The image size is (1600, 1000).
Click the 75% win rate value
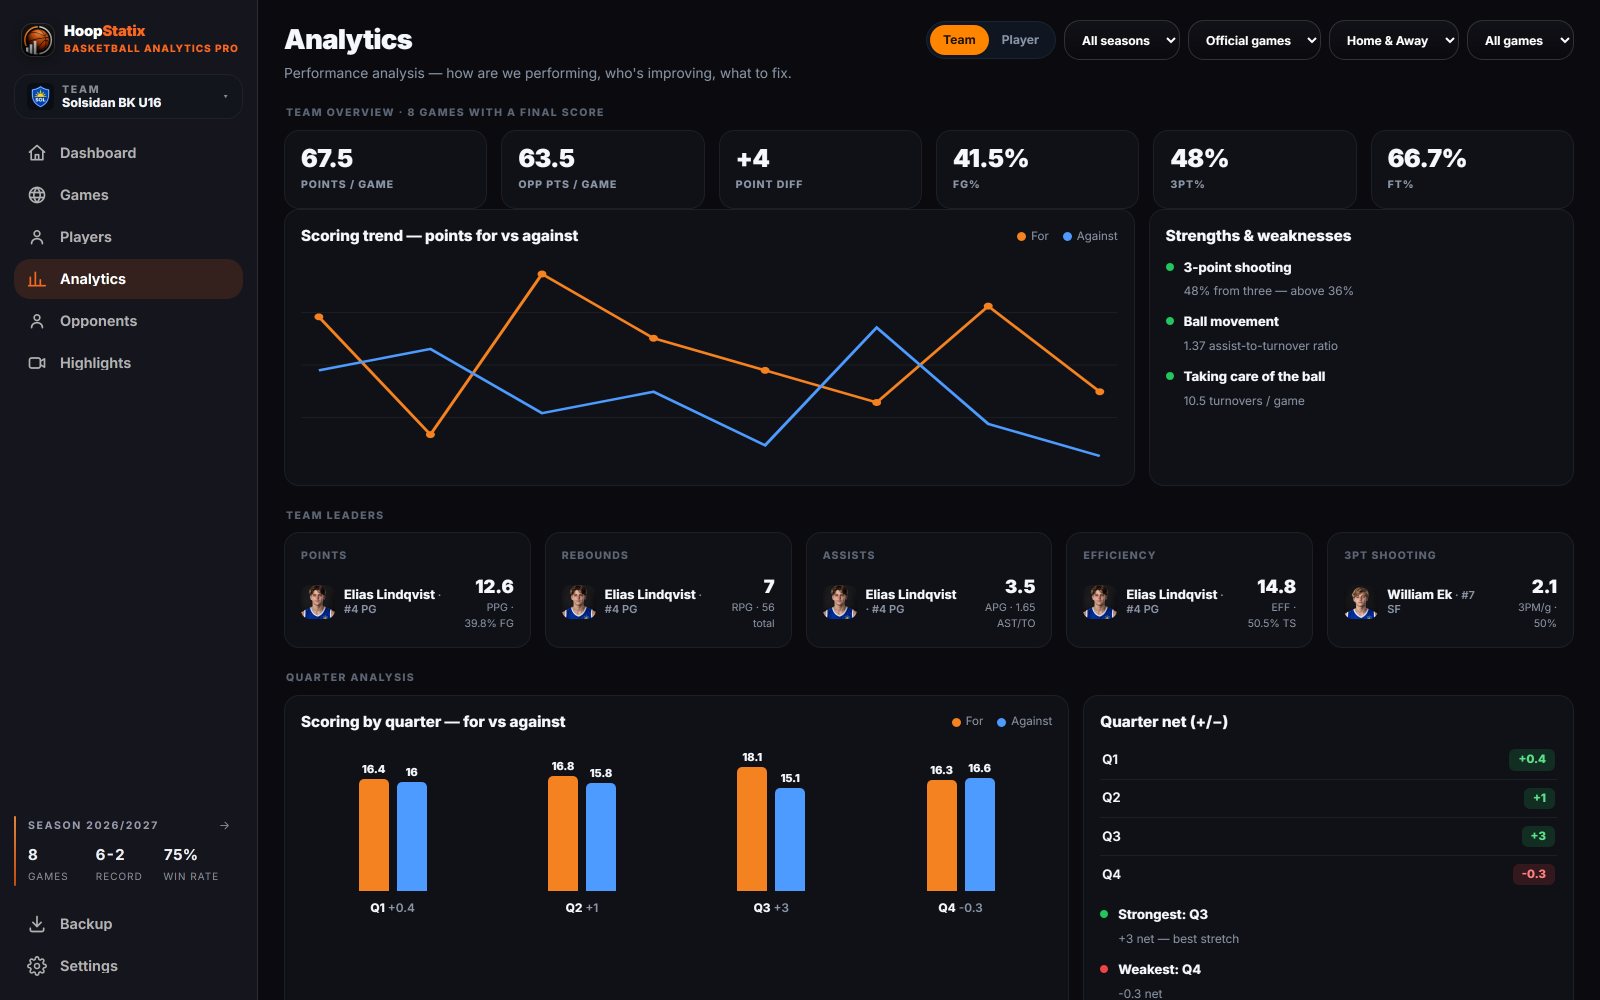(x=180, y=855)
